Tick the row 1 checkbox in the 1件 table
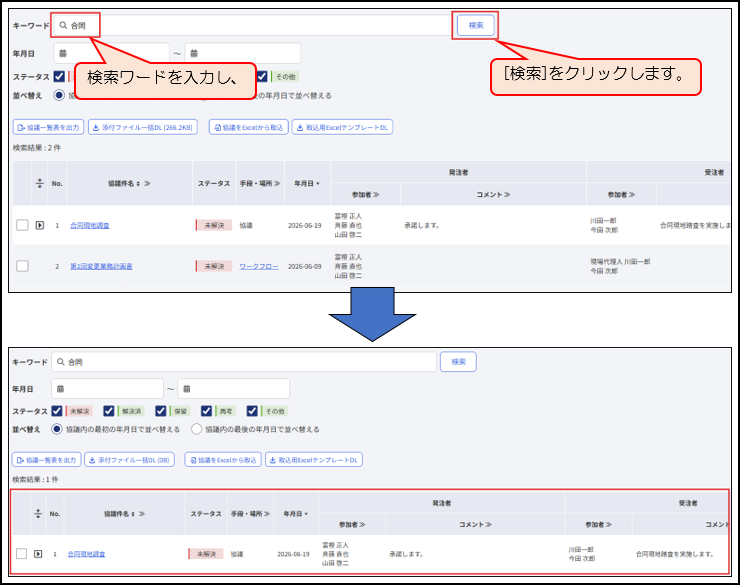Viewport: 740px width, 585px height. [x=21, y=553]
